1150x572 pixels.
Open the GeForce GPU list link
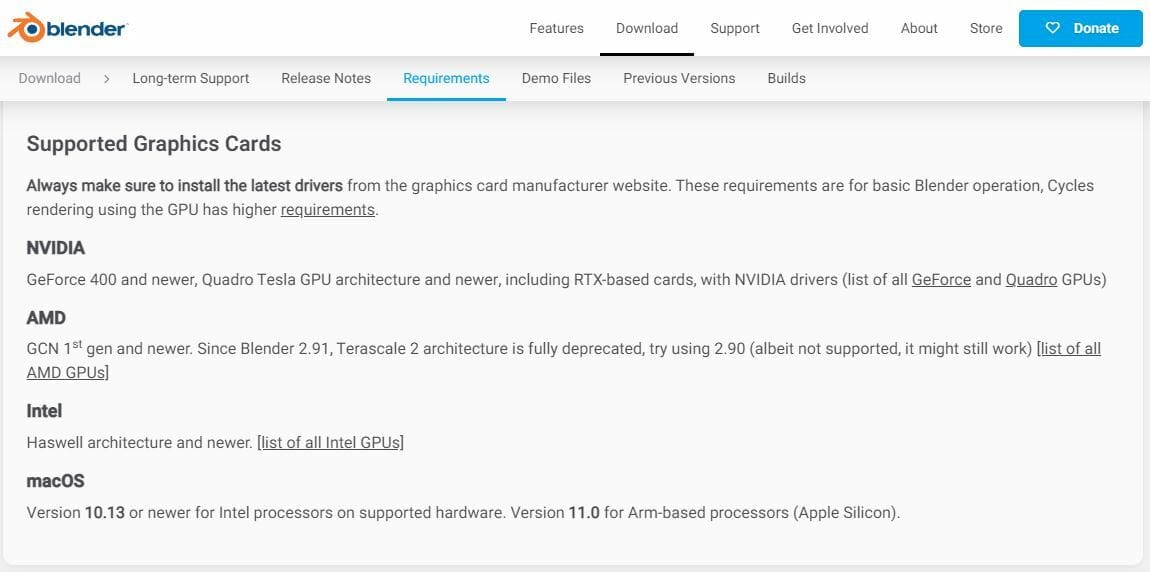tap(941, 279)
